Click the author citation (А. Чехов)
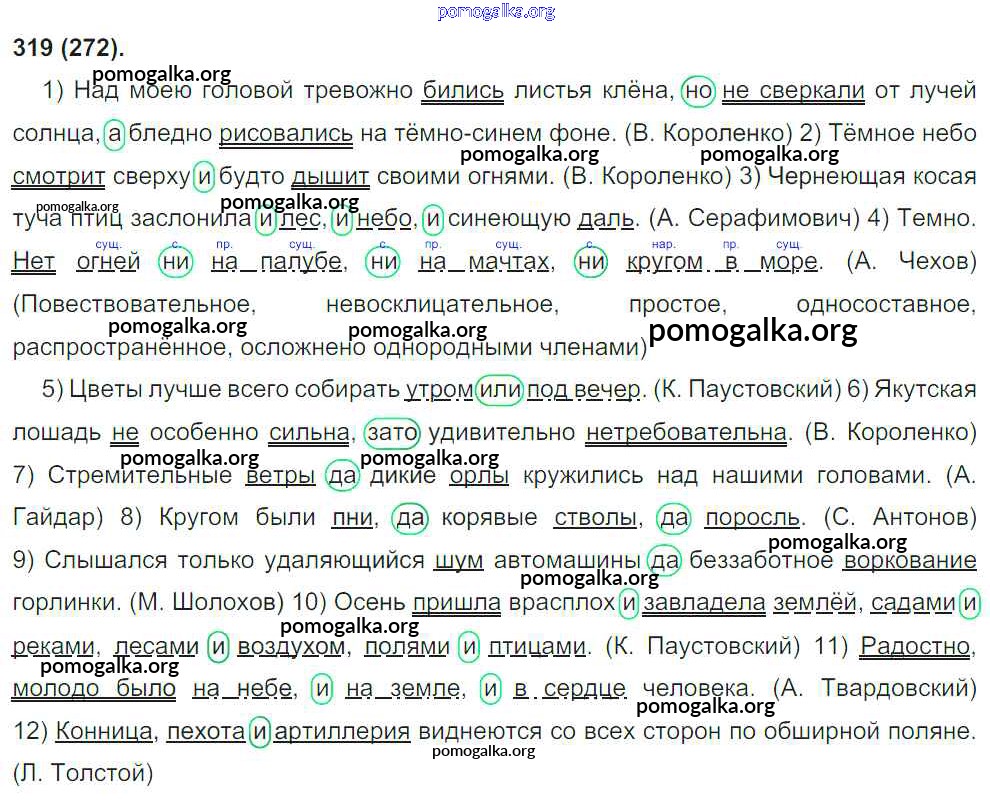This screenshot has width=990, height=800. pos(910,262)
